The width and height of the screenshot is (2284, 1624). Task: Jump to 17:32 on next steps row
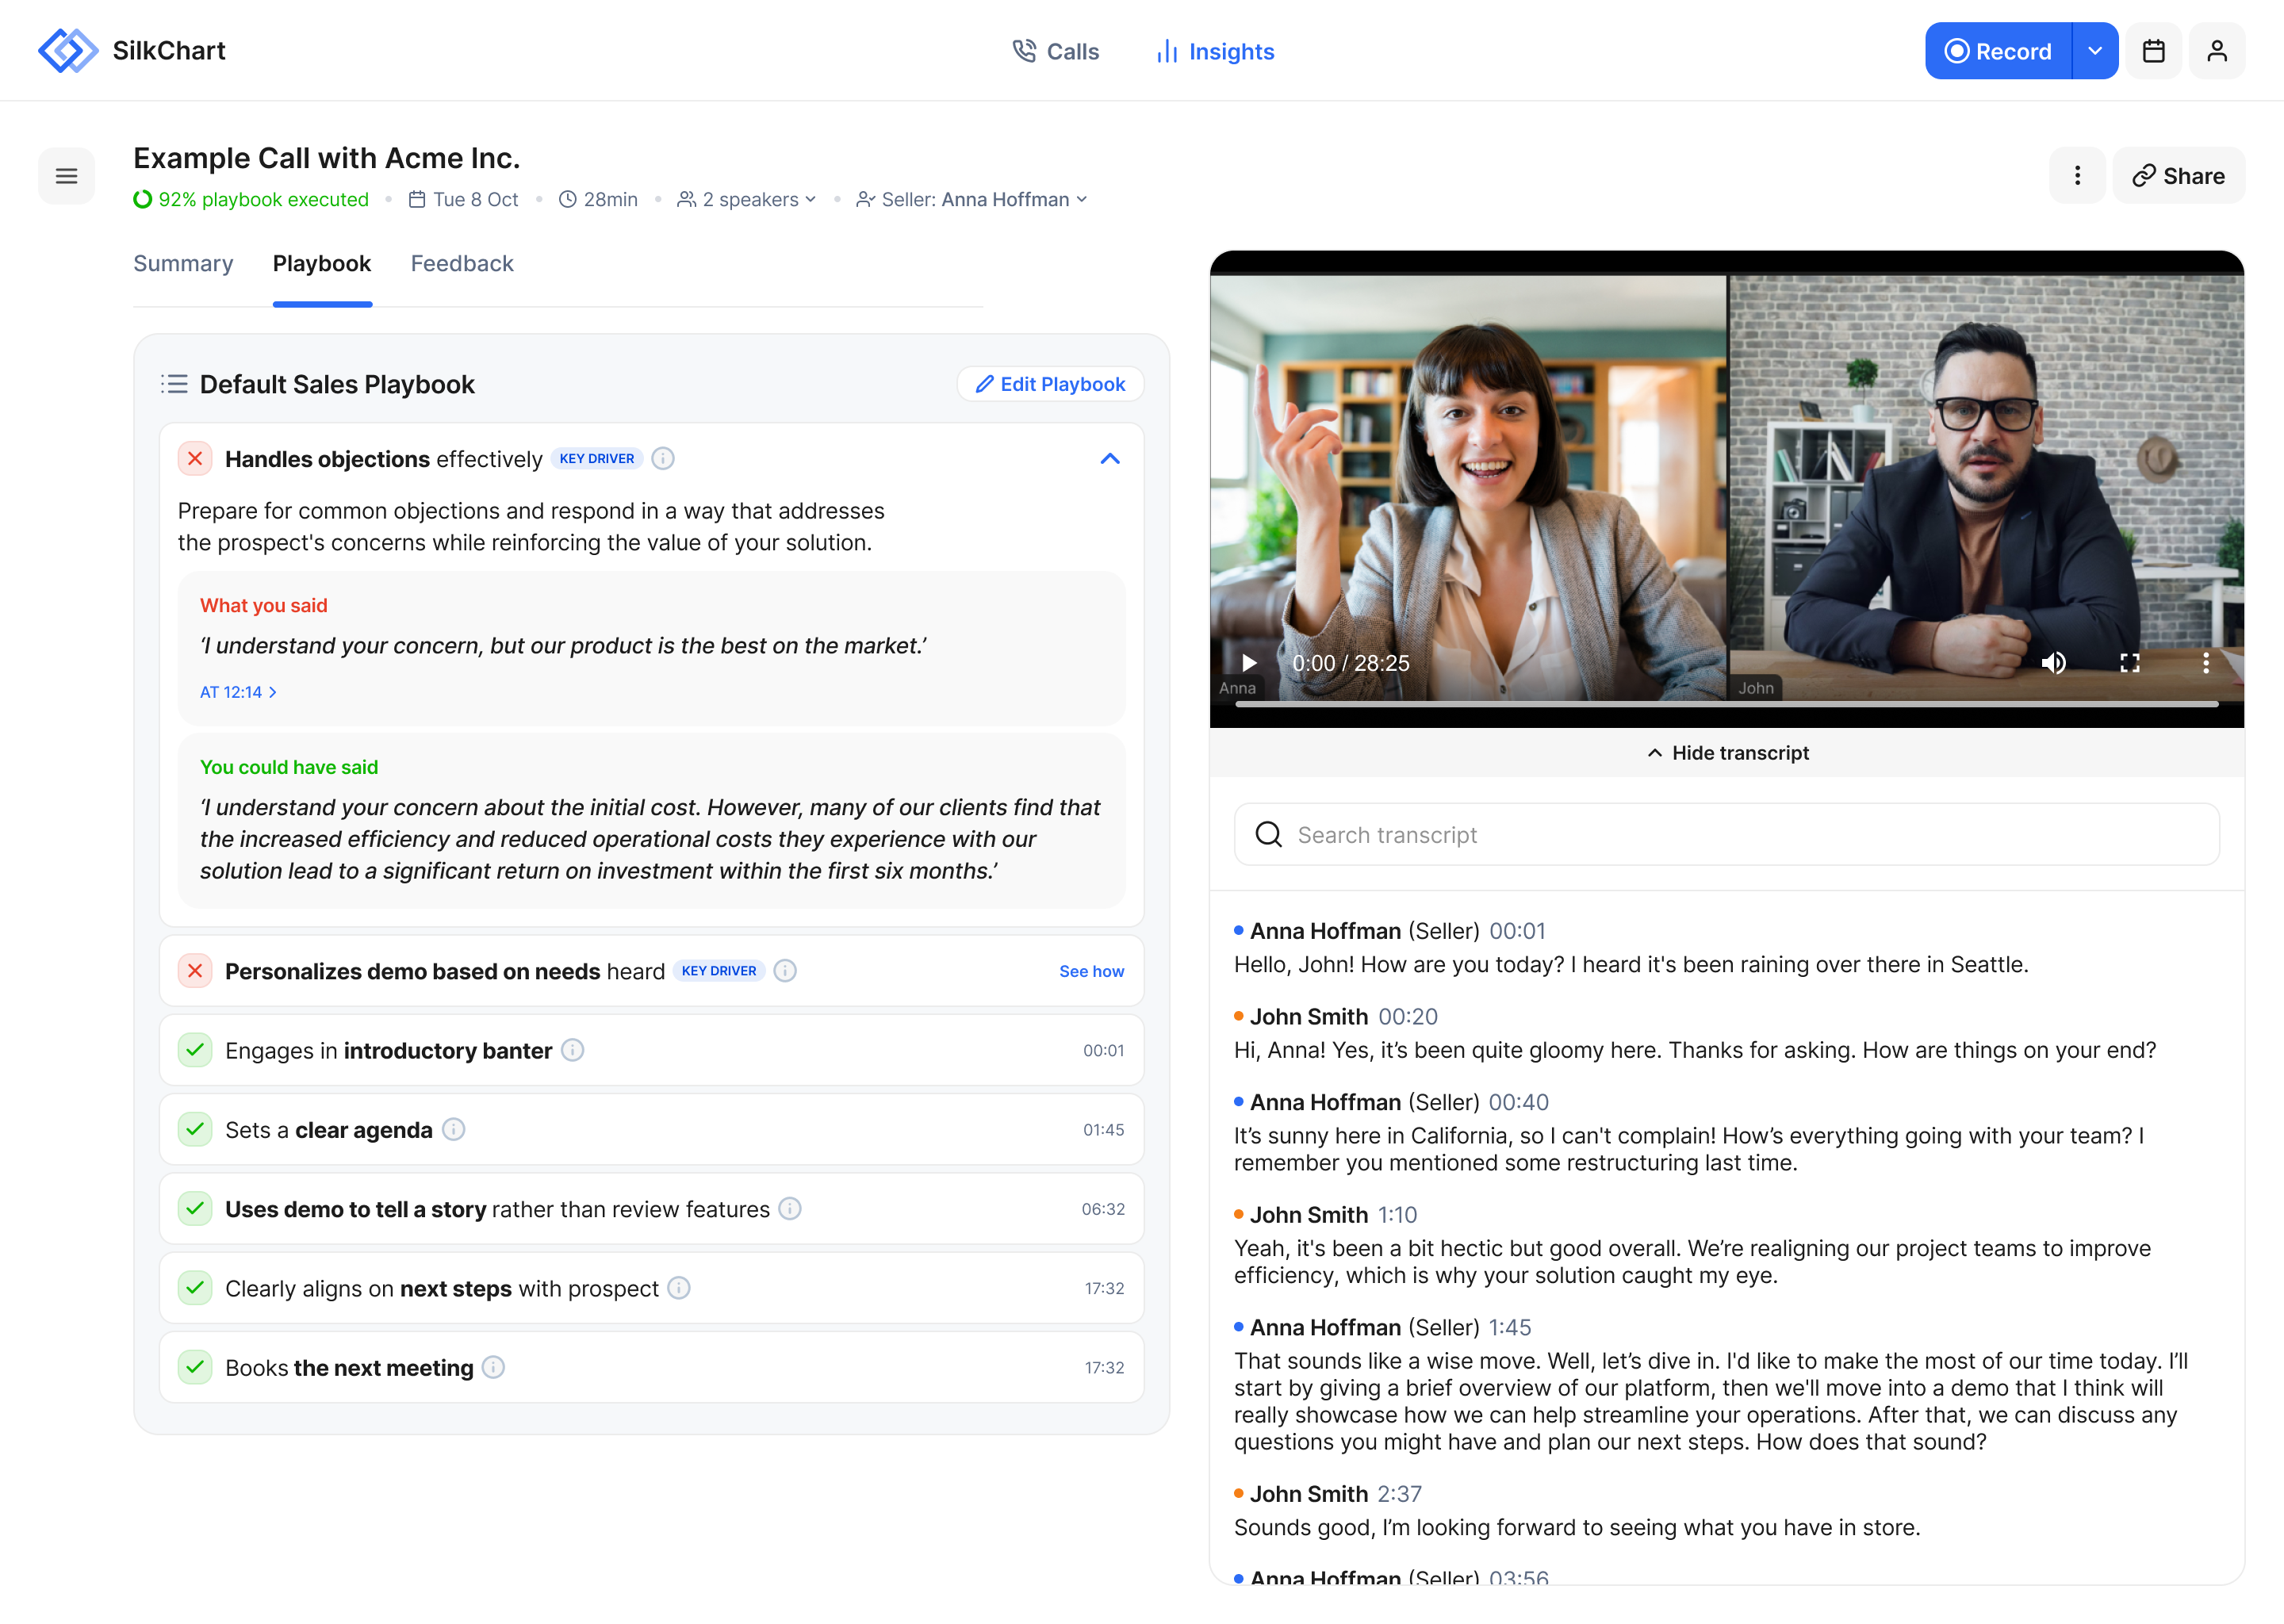pyautogui.click(x=1104, y=1288)
